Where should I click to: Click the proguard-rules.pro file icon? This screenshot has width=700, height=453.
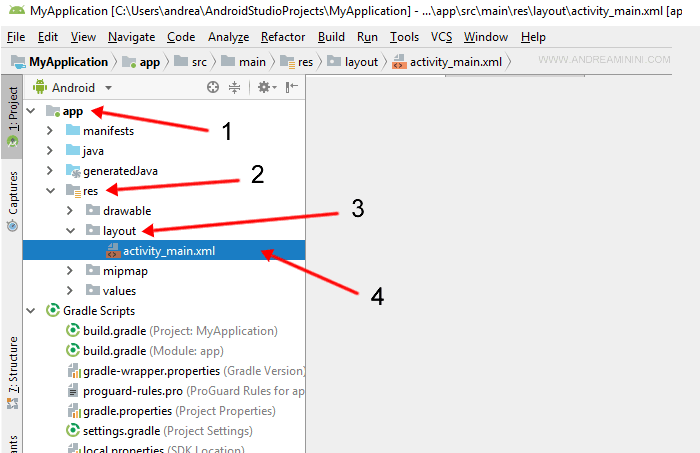73,391
